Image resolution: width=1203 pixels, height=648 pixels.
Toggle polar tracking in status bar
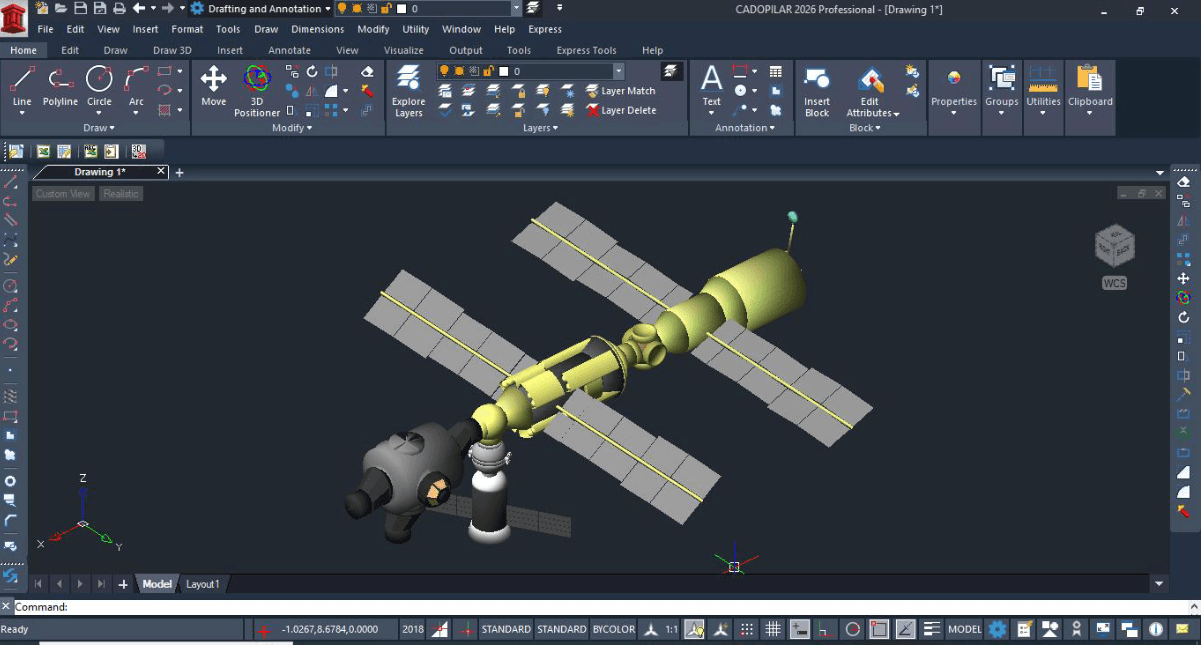pos(853,630)
